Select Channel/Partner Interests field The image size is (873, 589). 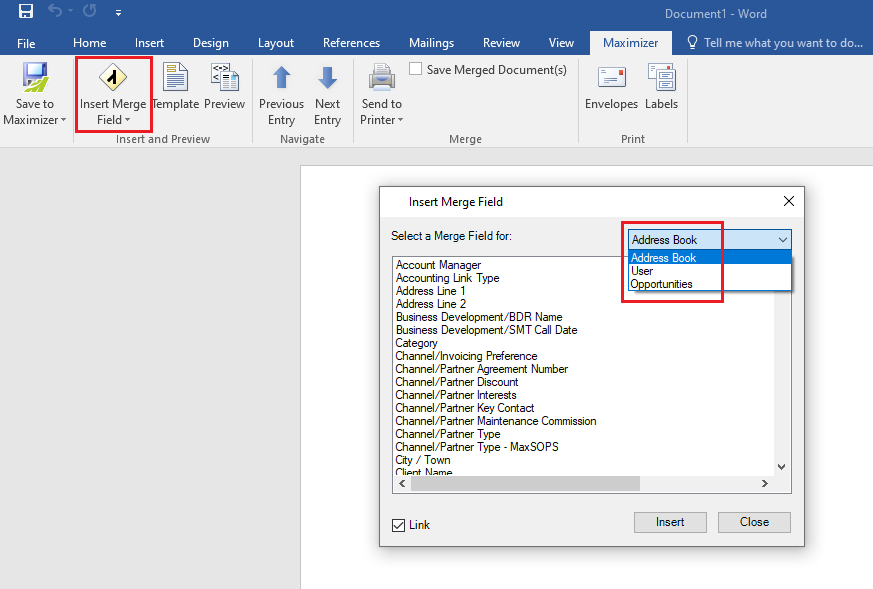point(455,395)
